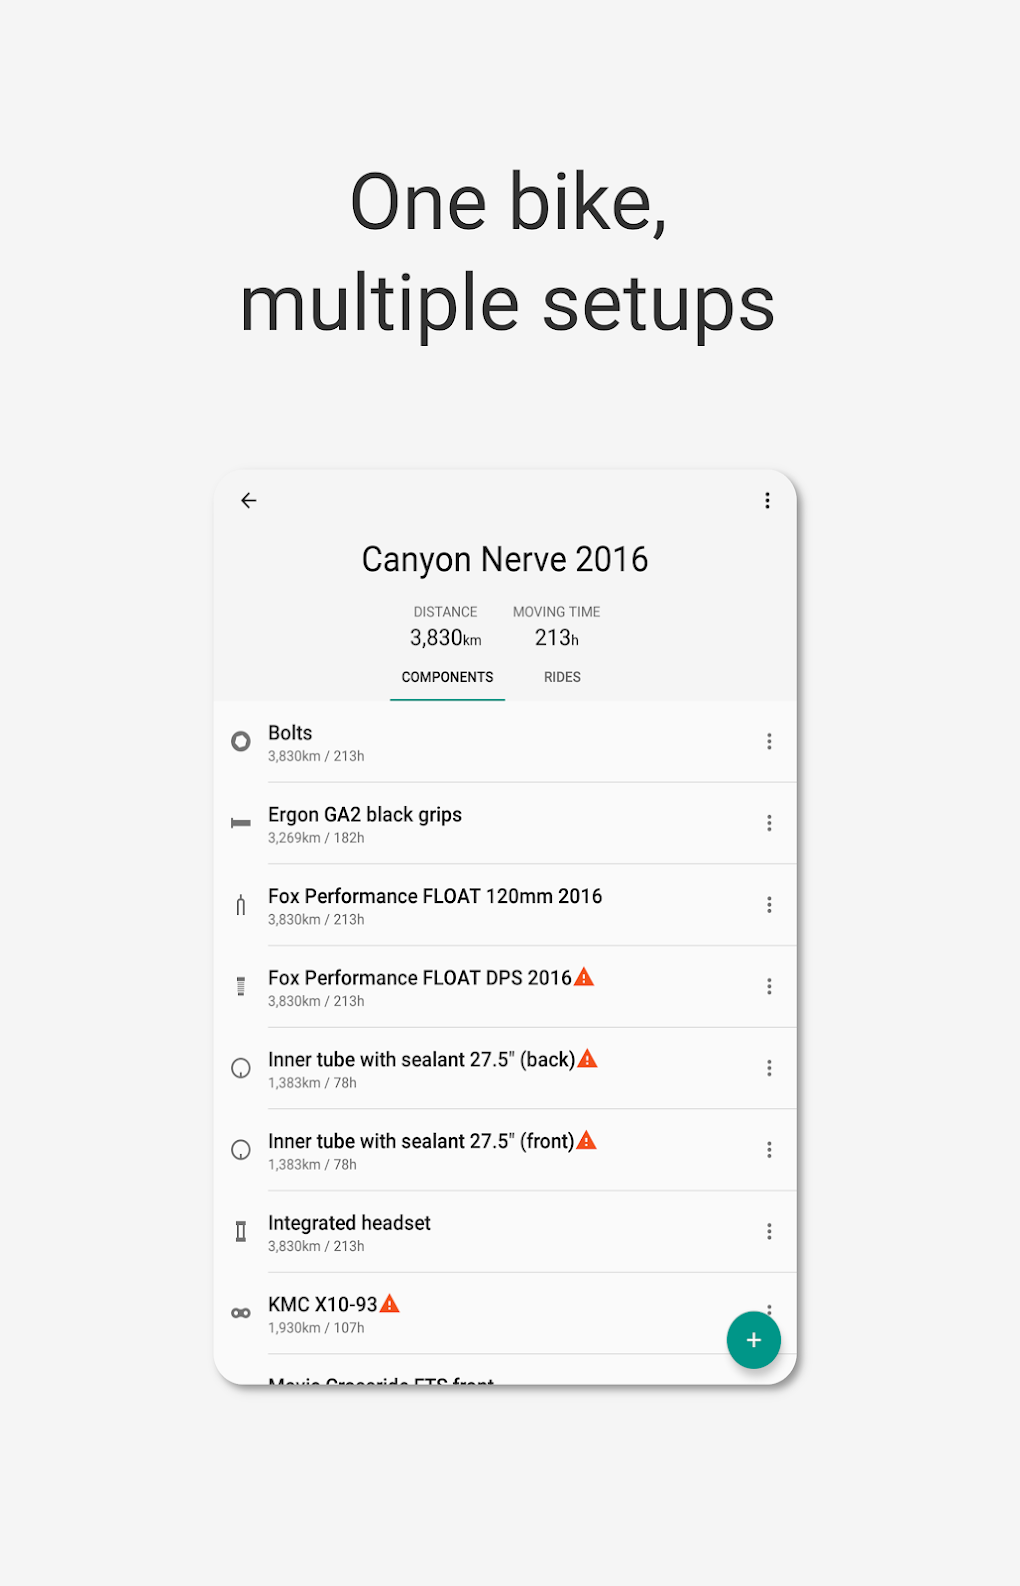Open options for back inner tube
The image size is (1020, 1586).
point(769,1068)
